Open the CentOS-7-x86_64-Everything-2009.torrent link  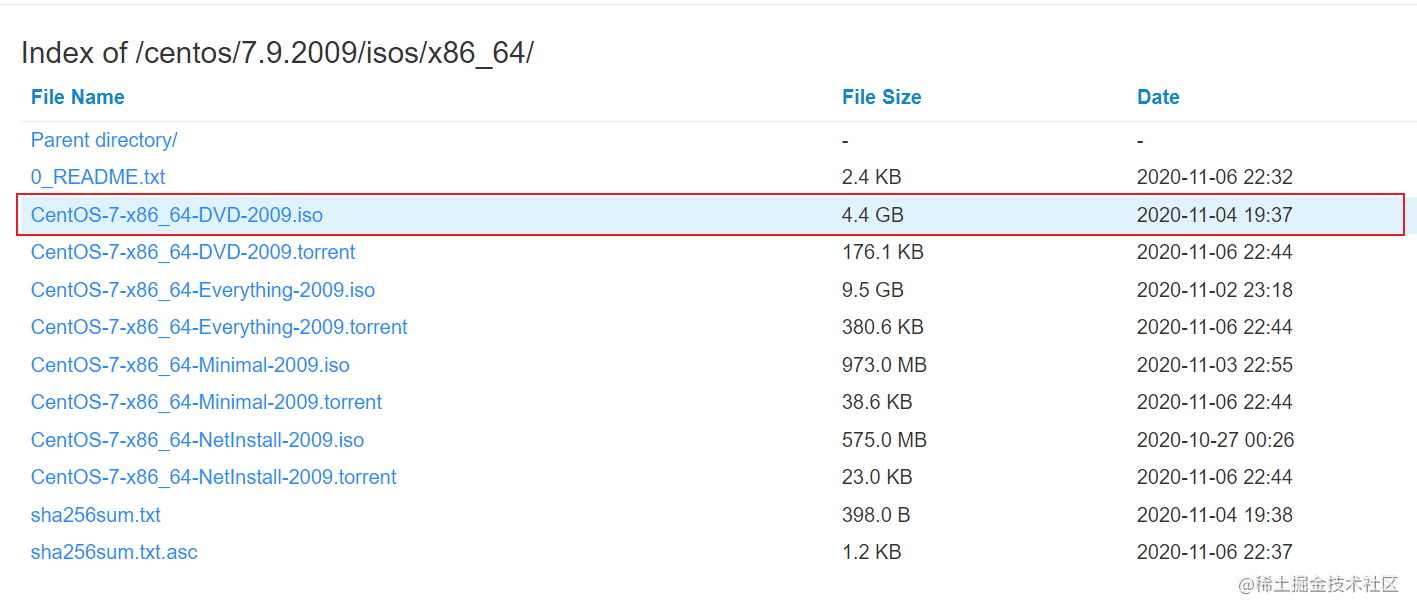(x=219, y=327)
